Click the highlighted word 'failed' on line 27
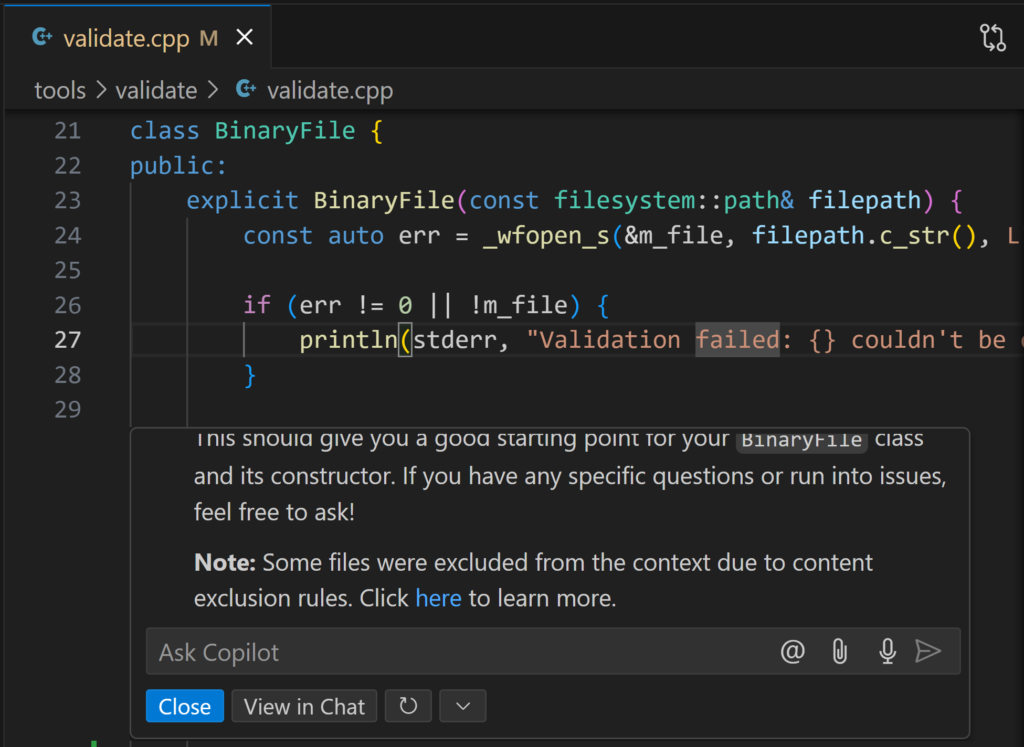 737,340
